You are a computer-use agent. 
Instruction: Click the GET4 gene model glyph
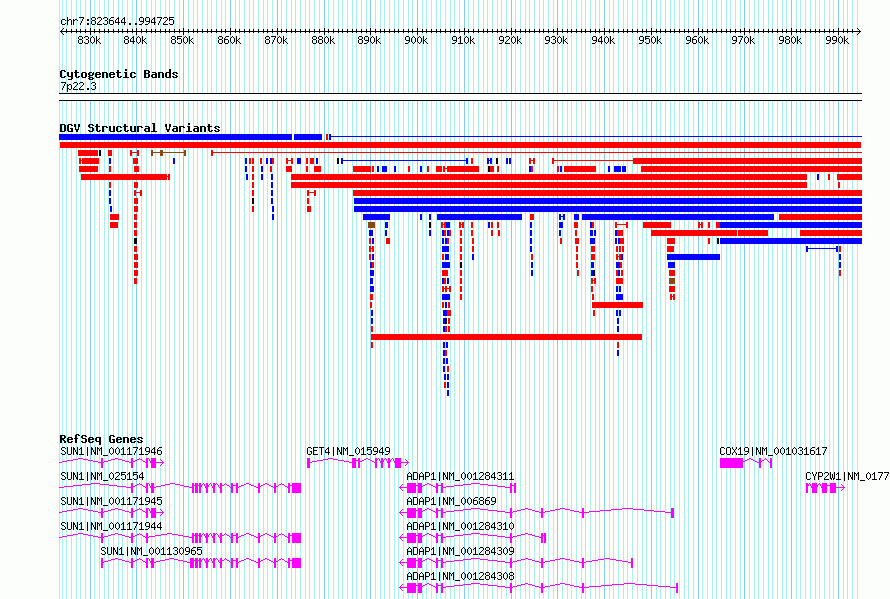point(358,463)
